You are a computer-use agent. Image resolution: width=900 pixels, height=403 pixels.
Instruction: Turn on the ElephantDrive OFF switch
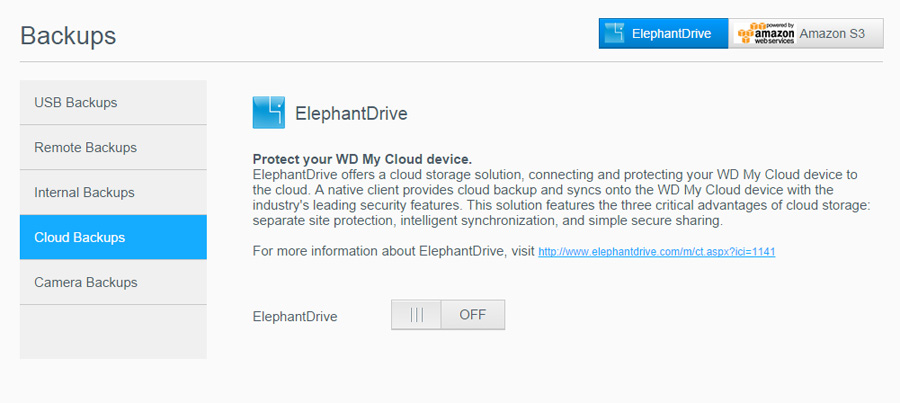[448, 315]
